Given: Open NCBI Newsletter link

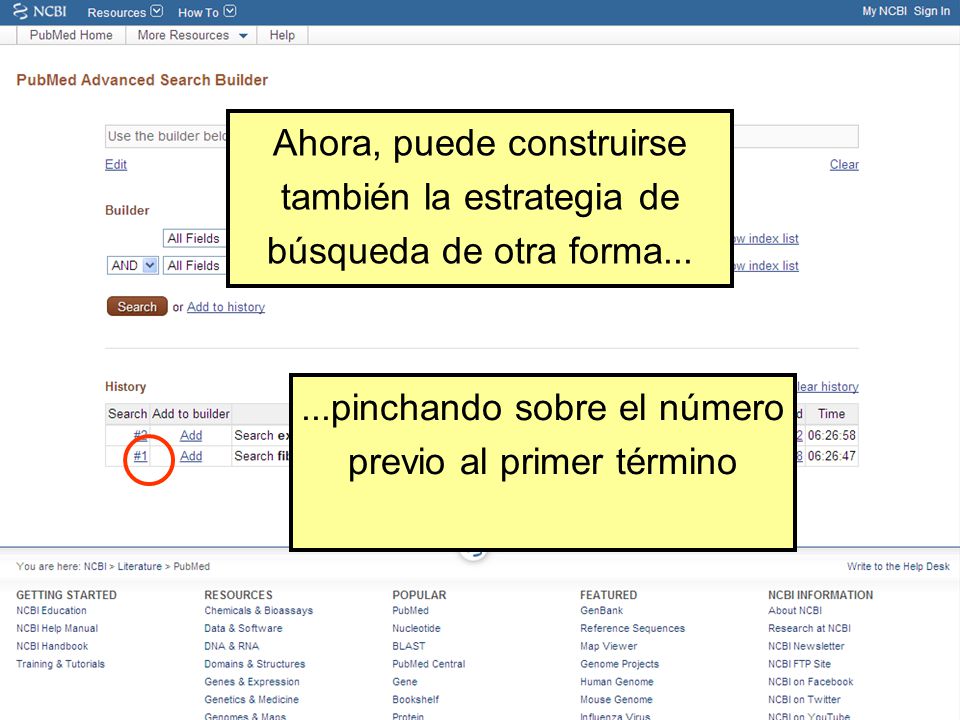Looking at the screenshot, I should pos(806,646).
